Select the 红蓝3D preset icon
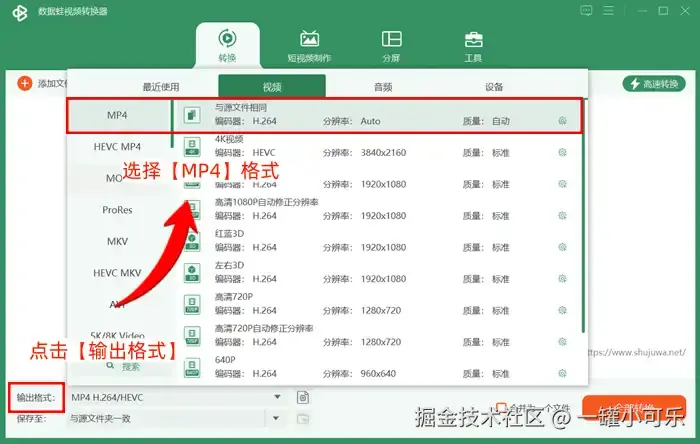Screen dimensions: 700x444 [x=192, y=241]
